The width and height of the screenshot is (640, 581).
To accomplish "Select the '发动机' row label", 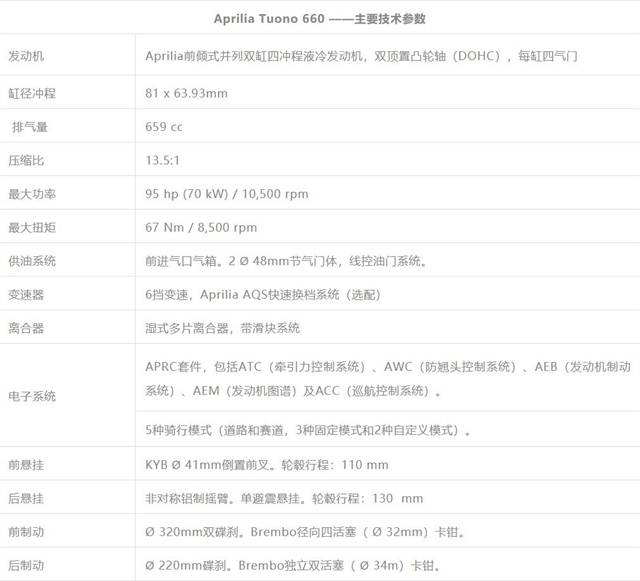I will click(x=26, y=56).
